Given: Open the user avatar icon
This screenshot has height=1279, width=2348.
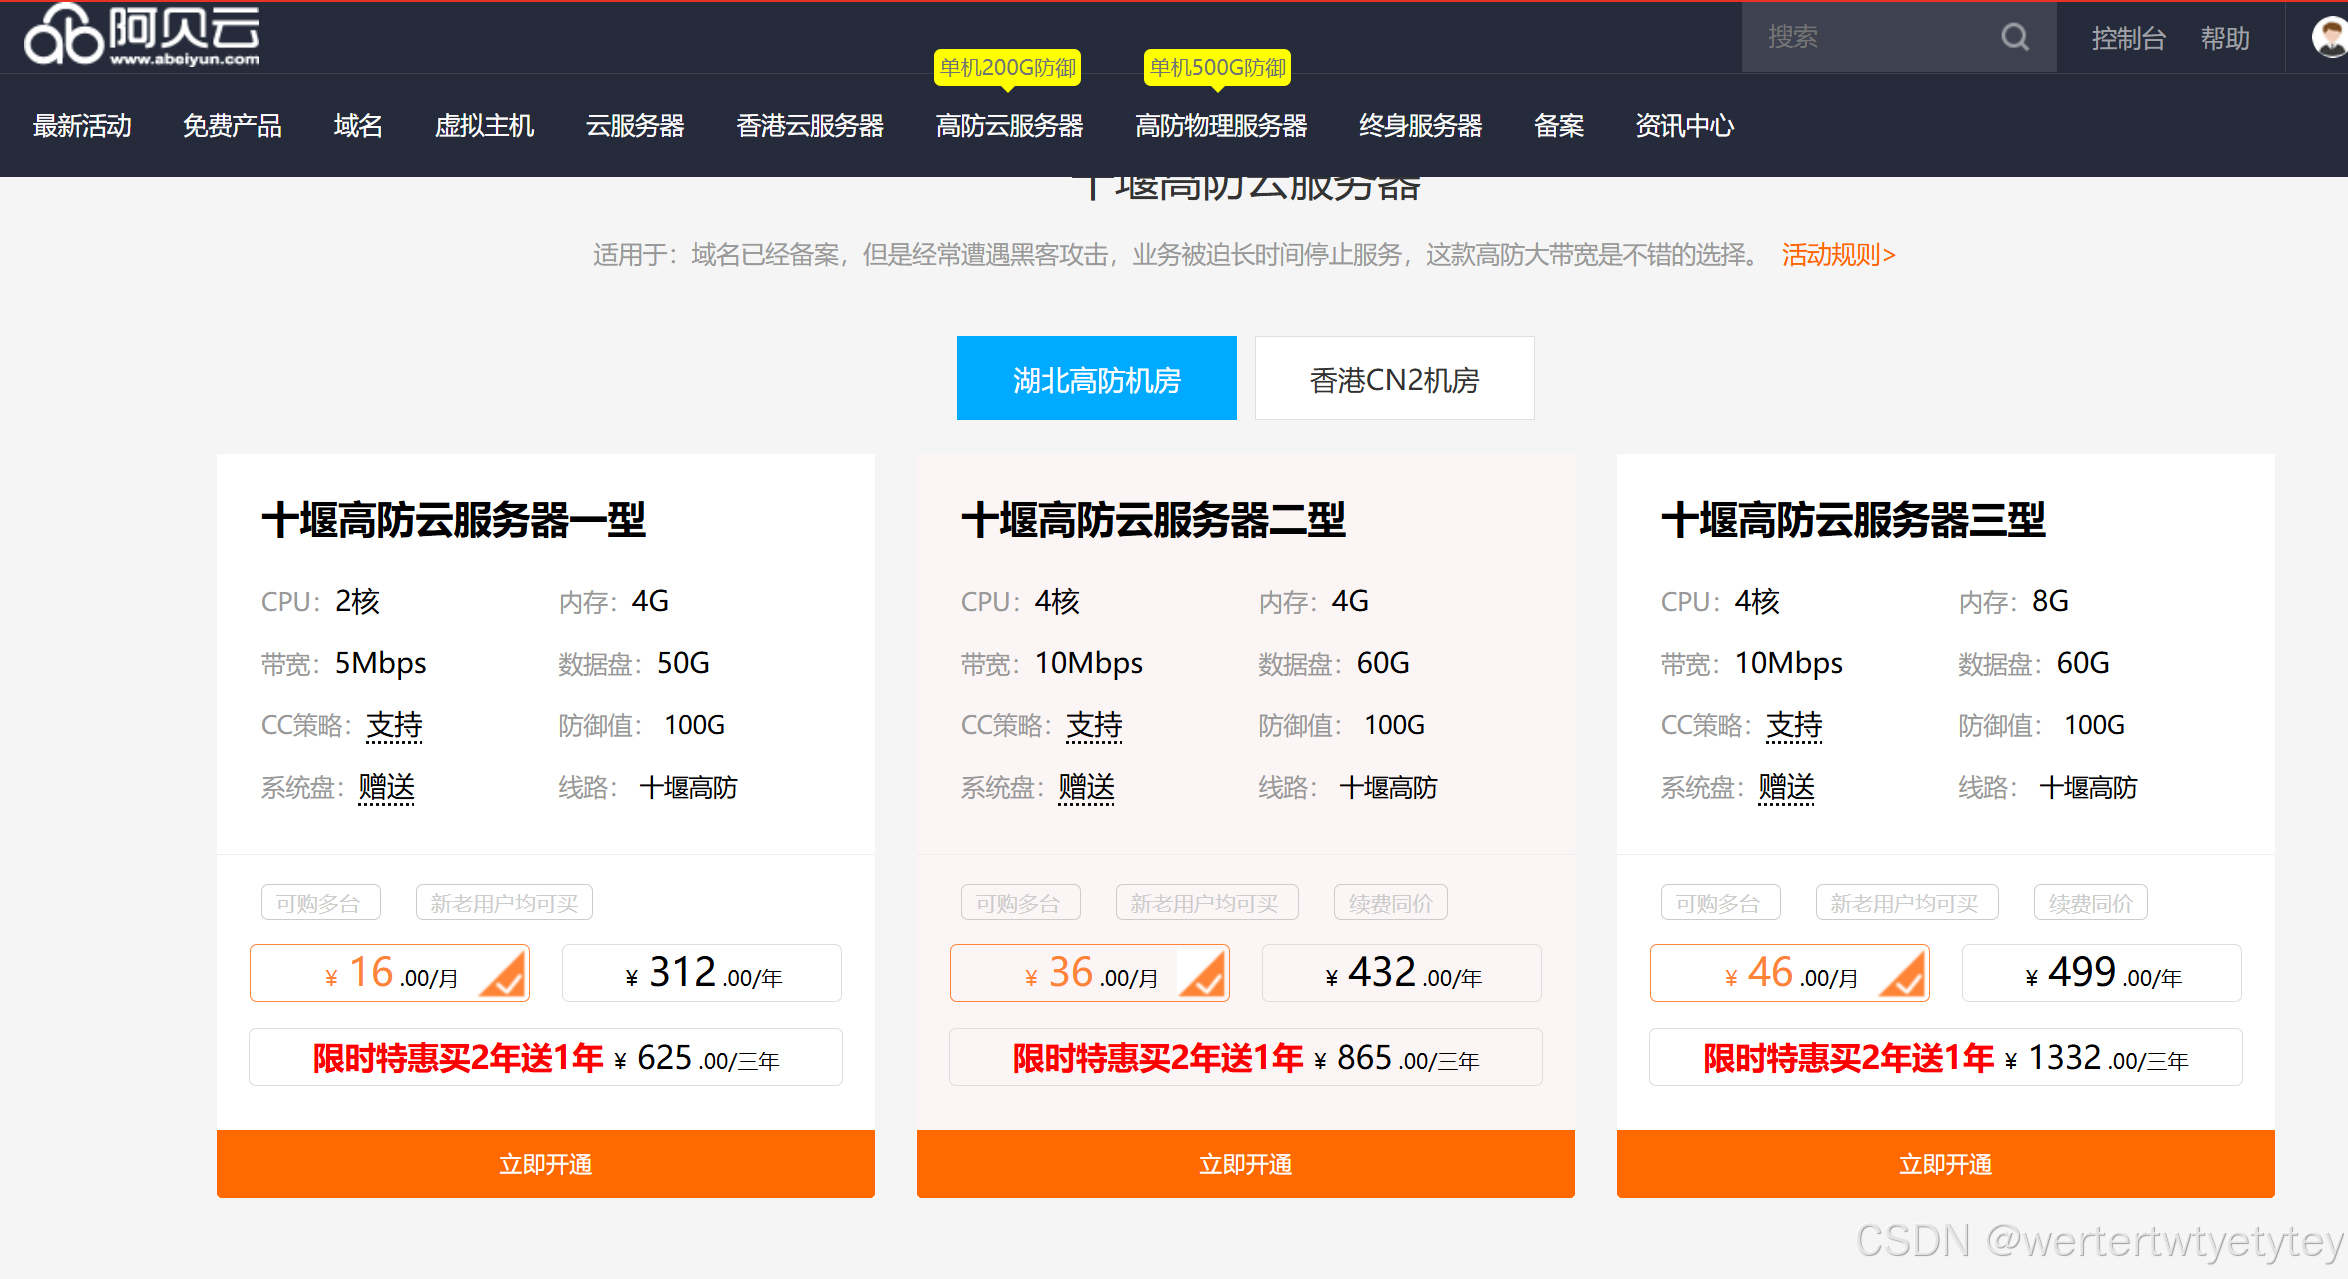Looking at the screenshot, I should click(2330, 38).
